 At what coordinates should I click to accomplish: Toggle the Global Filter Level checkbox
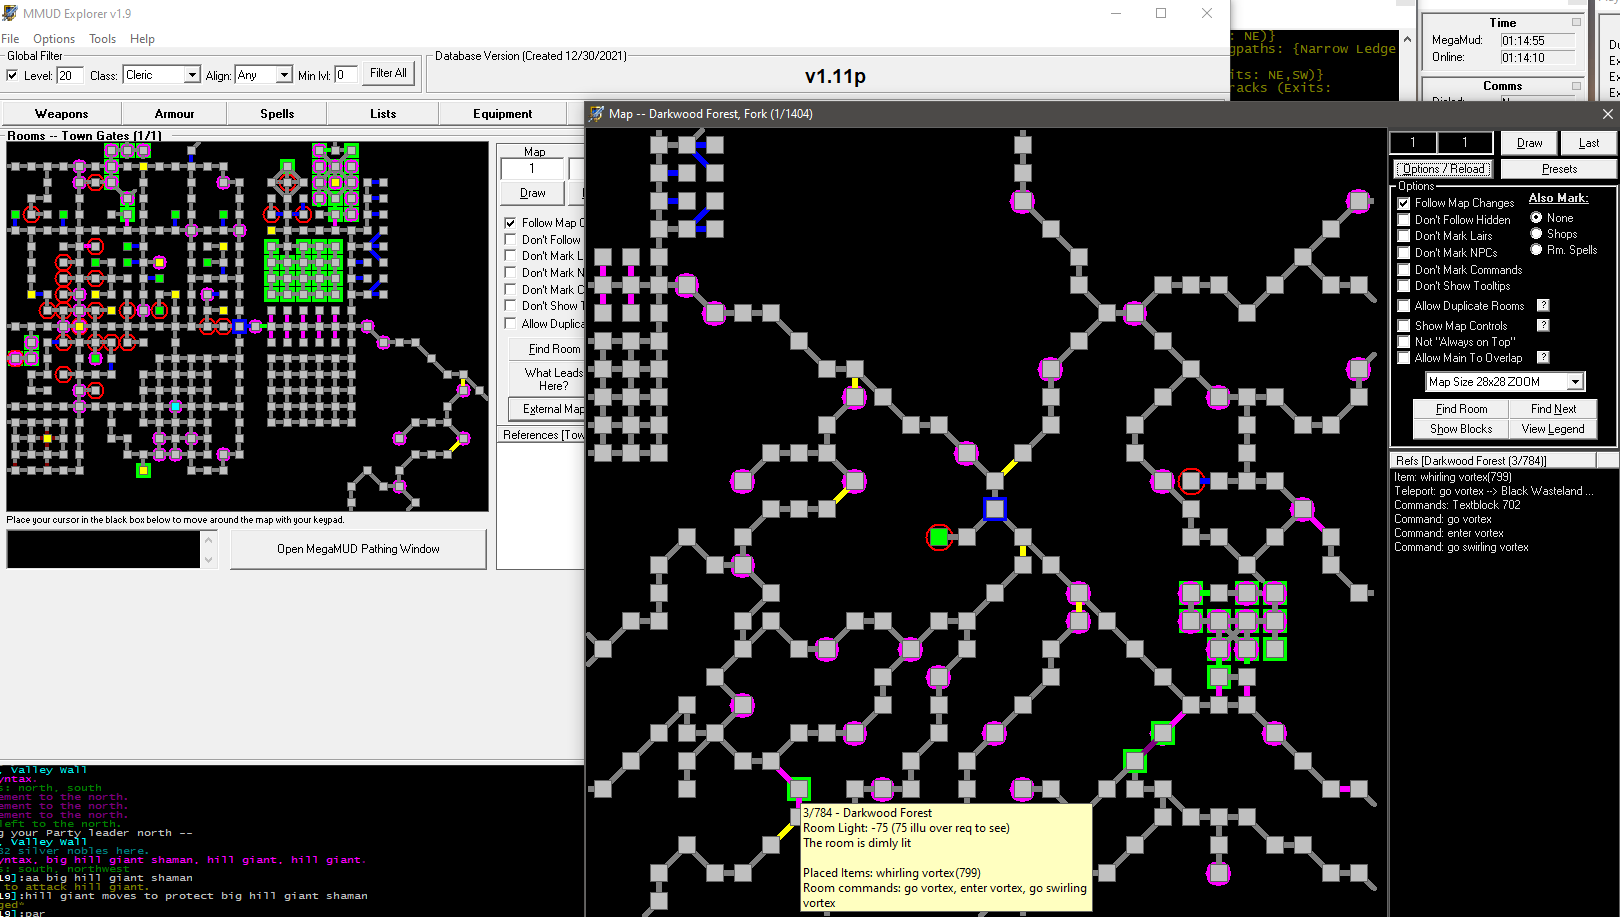[x=12, y=75]
